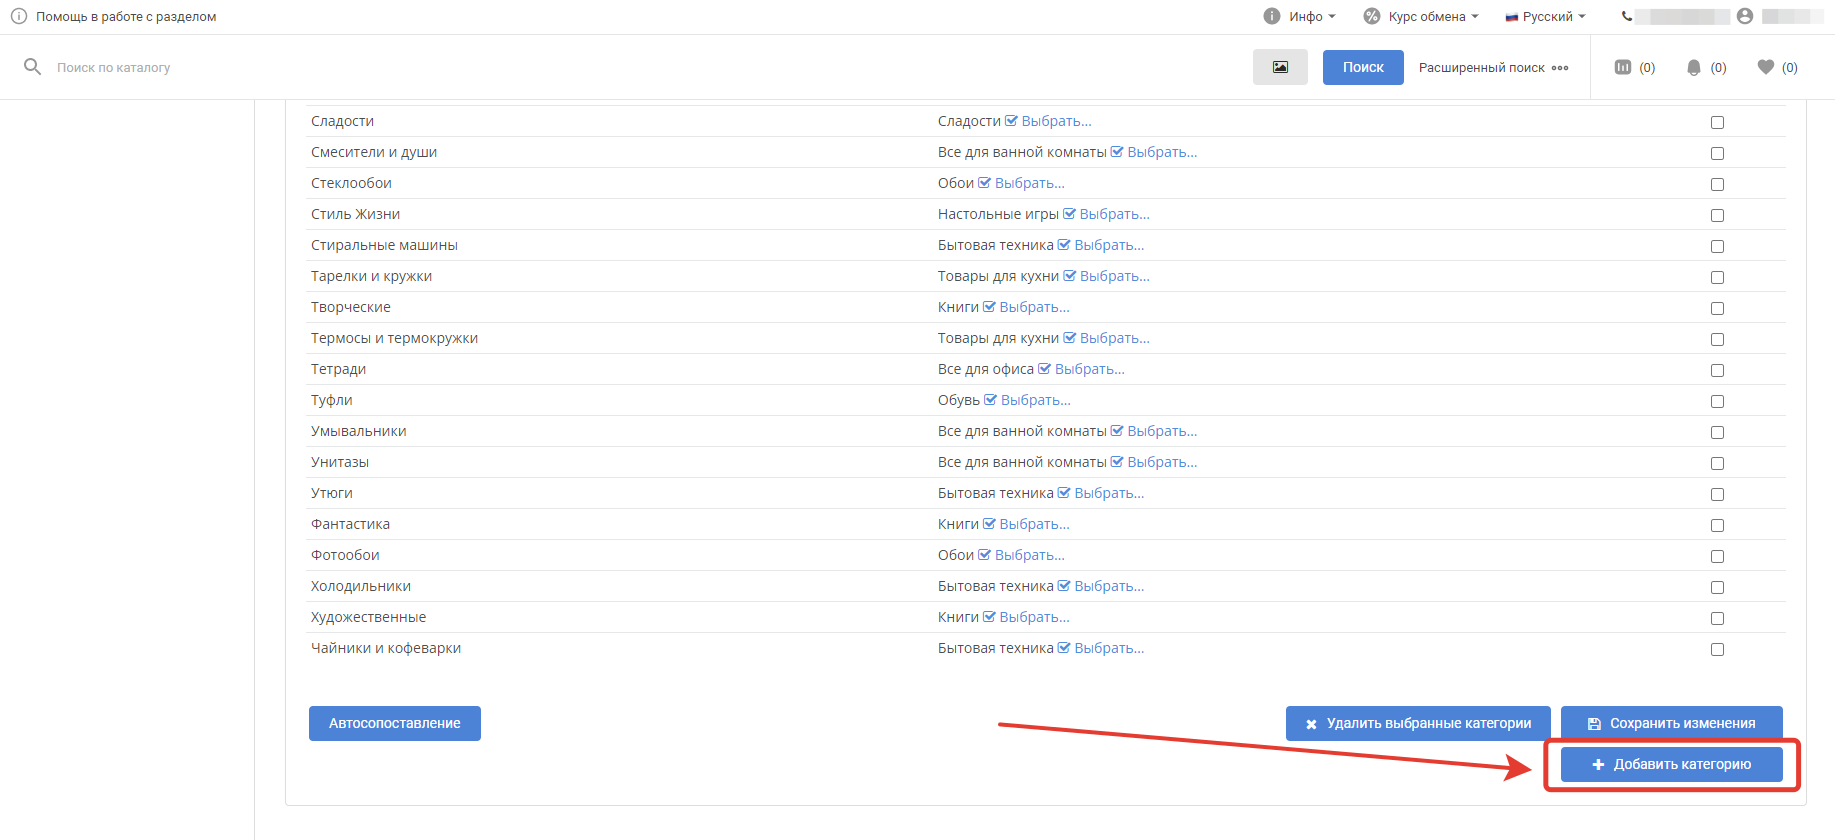Click Выбрать link for Стеклообои
Screen dimensions: 1835x840
tap(1029, 183)
